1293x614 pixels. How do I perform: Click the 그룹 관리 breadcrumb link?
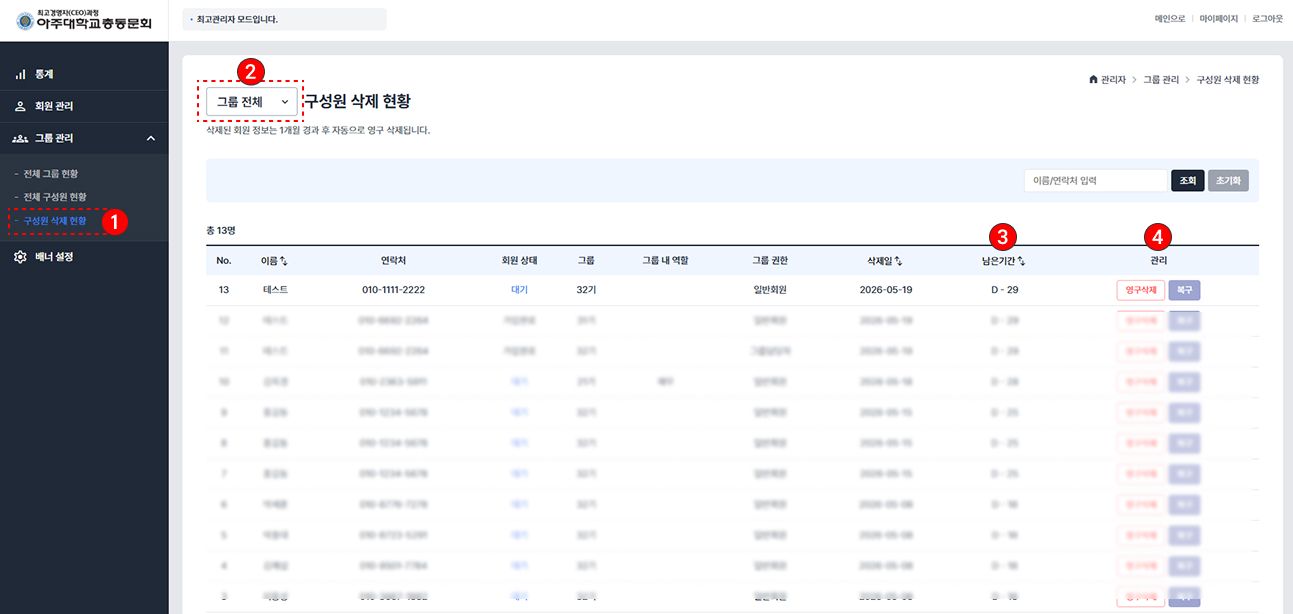pyautogui.click(x=1160, y=79)
